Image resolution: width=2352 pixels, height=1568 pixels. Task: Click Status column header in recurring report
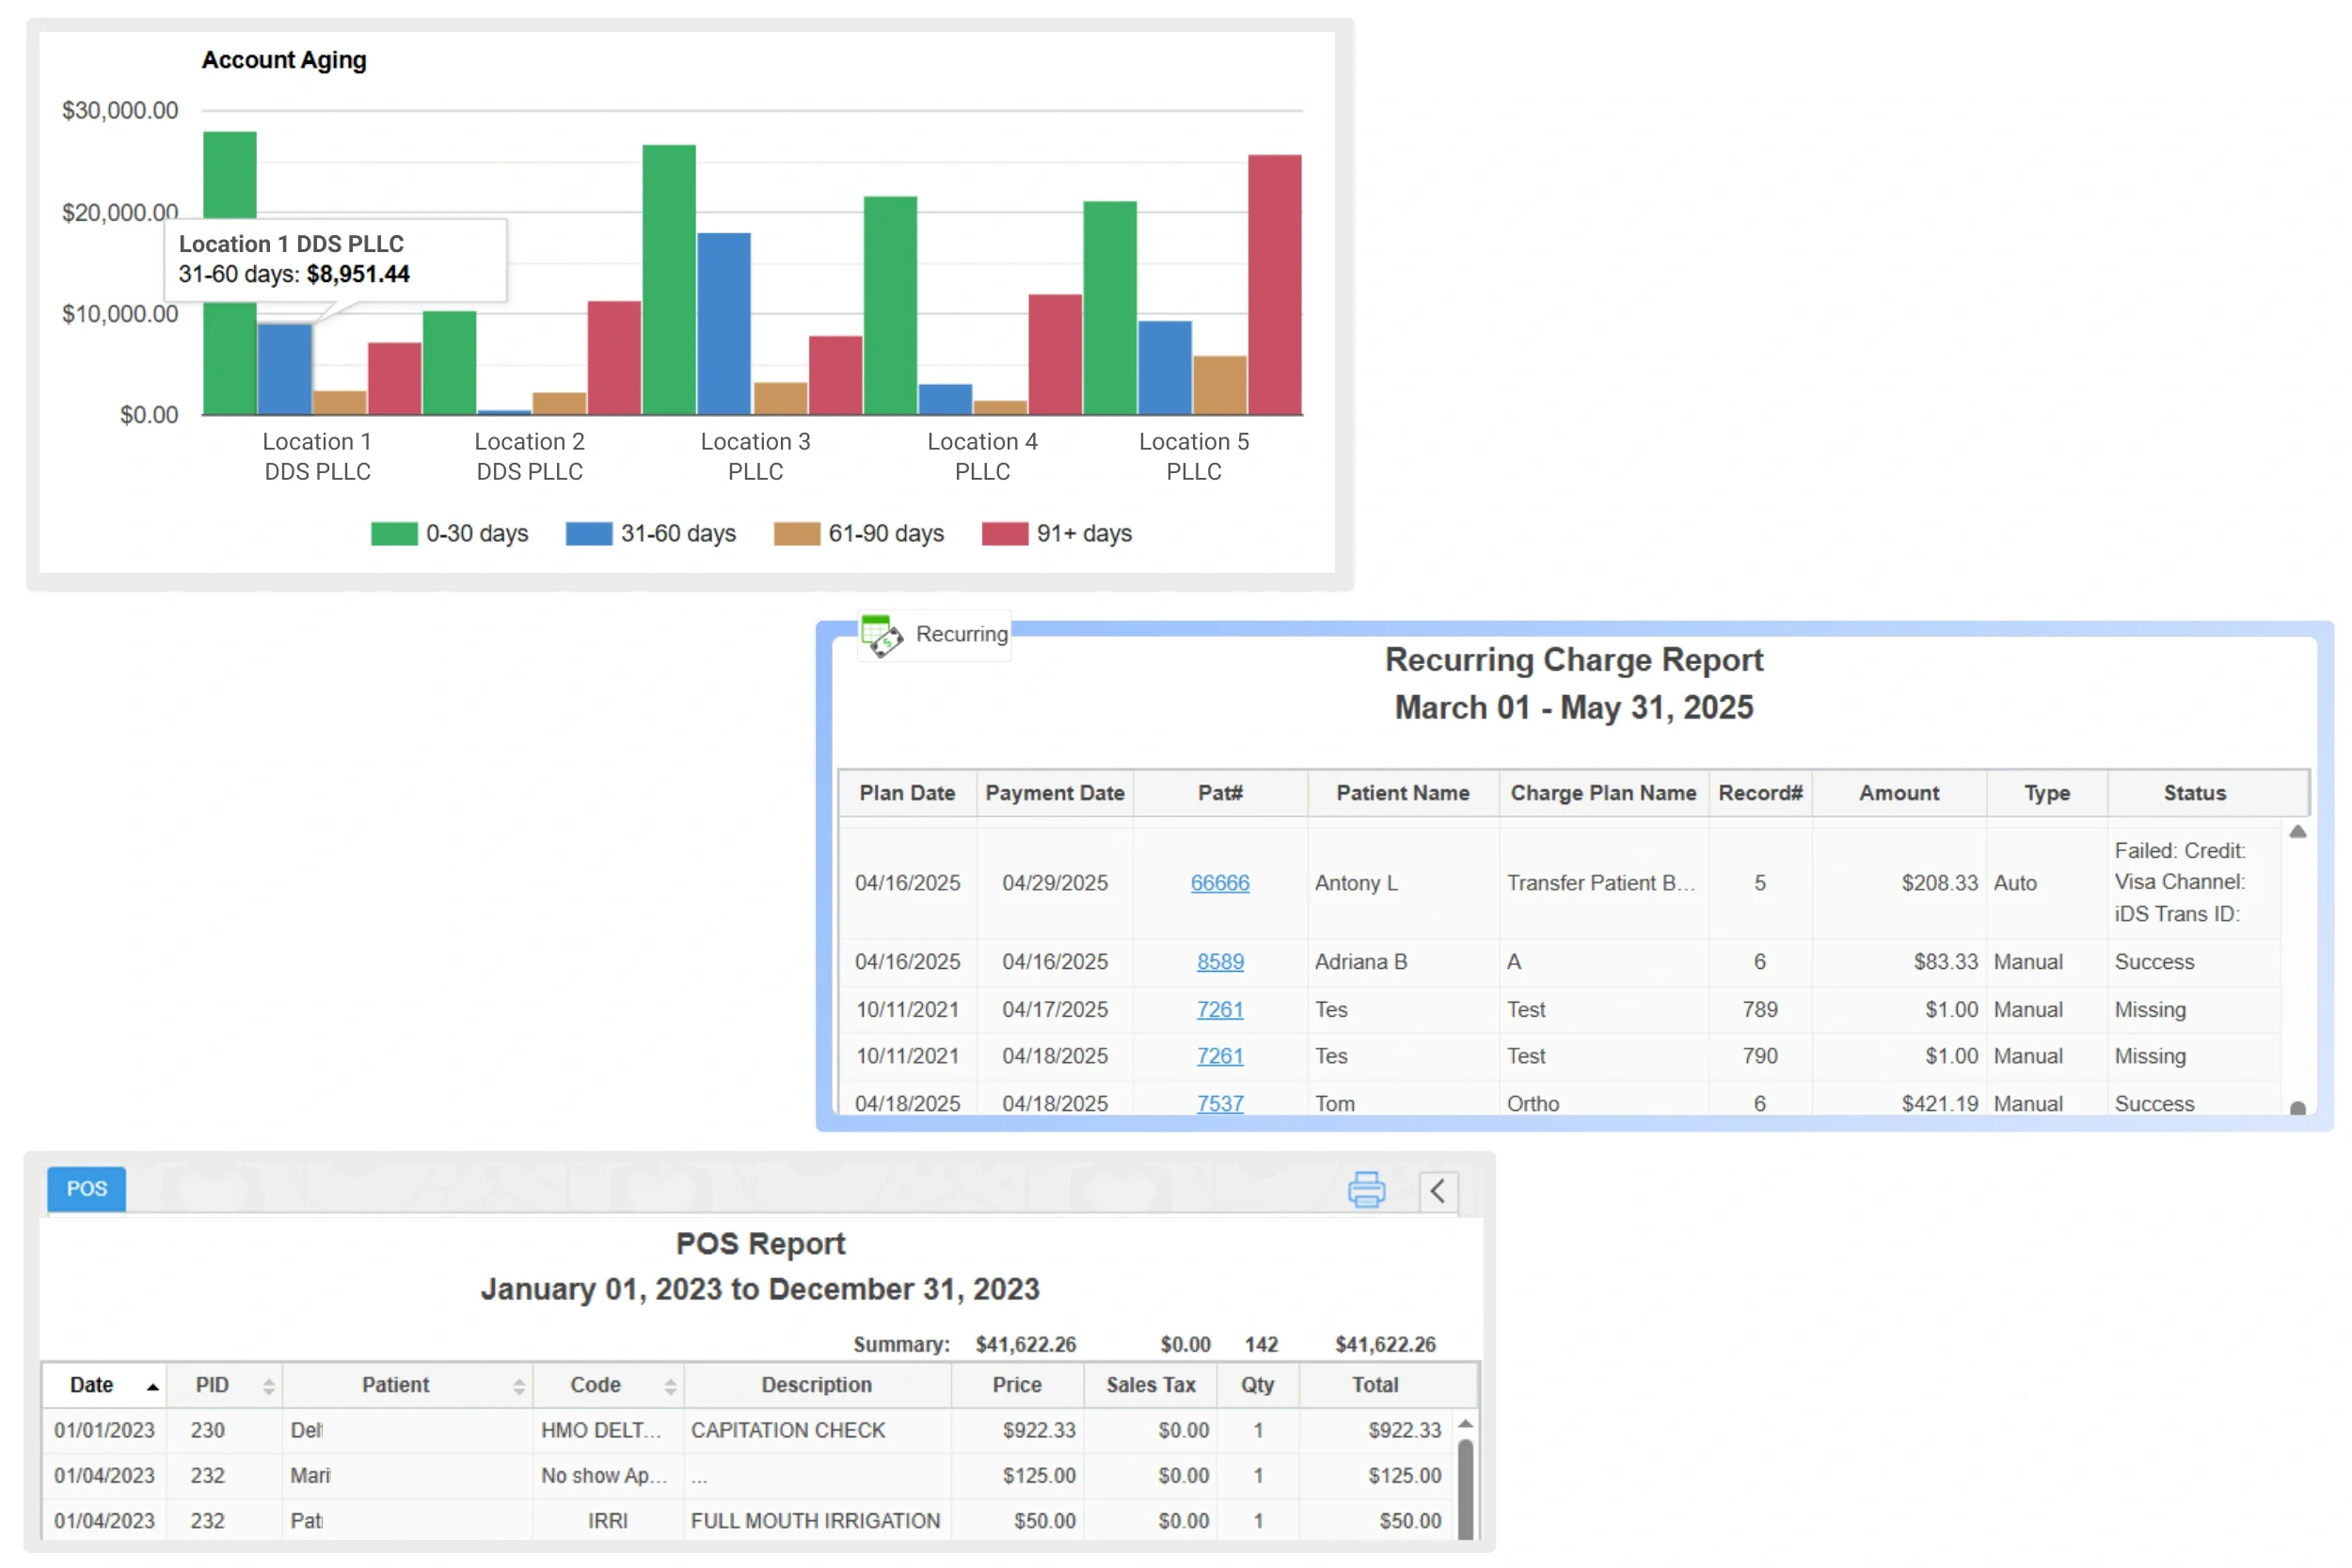2194,793
